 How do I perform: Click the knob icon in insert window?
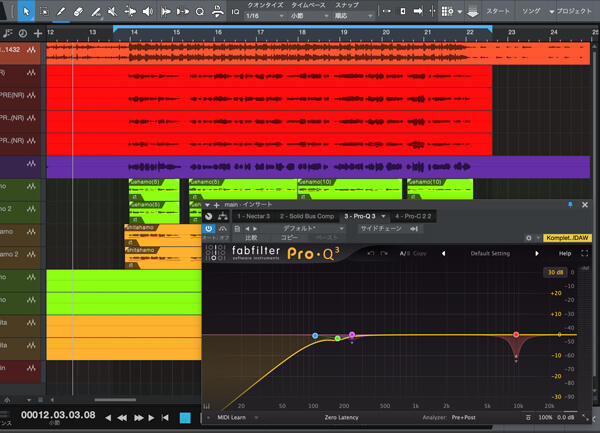[209, 216]
